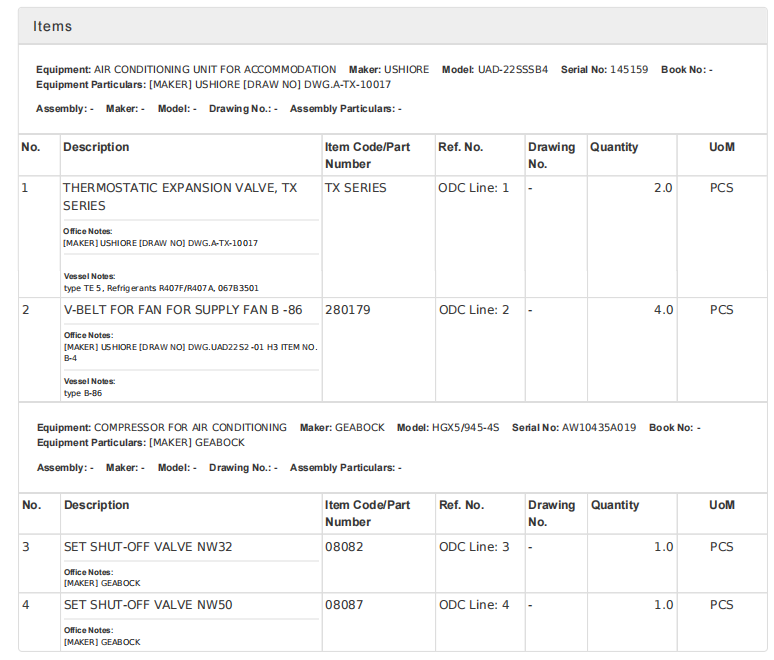Click the V-BELT FOR FAN item description
Screen dimensions: 774x660
tap(182, 310)
